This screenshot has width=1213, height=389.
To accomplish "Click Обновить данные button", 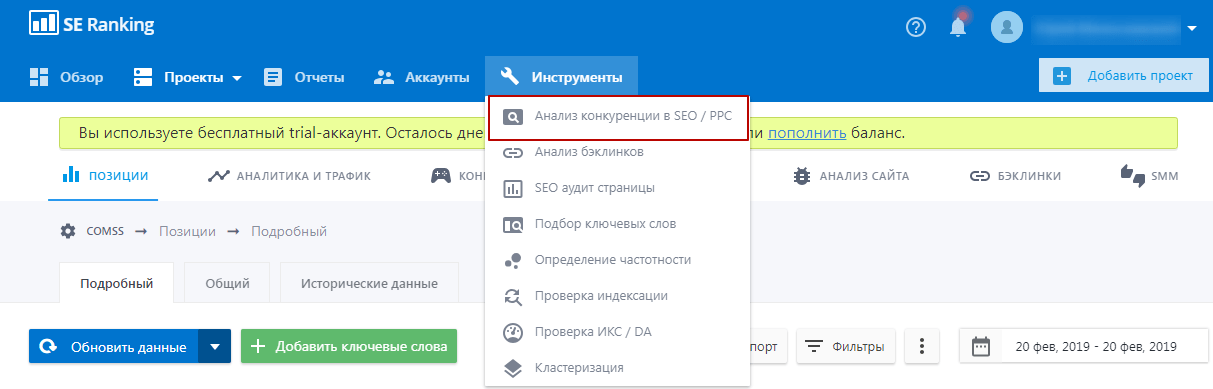I will (114, 347).
